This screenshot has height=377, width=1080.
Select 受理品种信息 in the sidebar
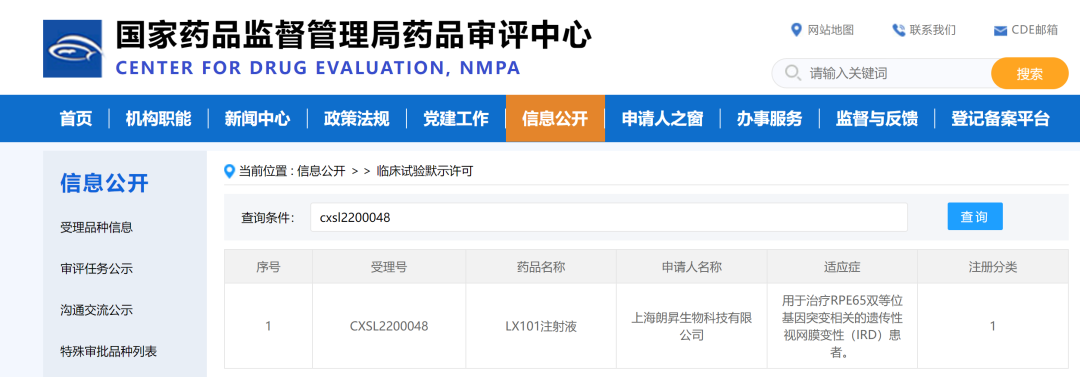pyautogui.click(x=96, y=227)
